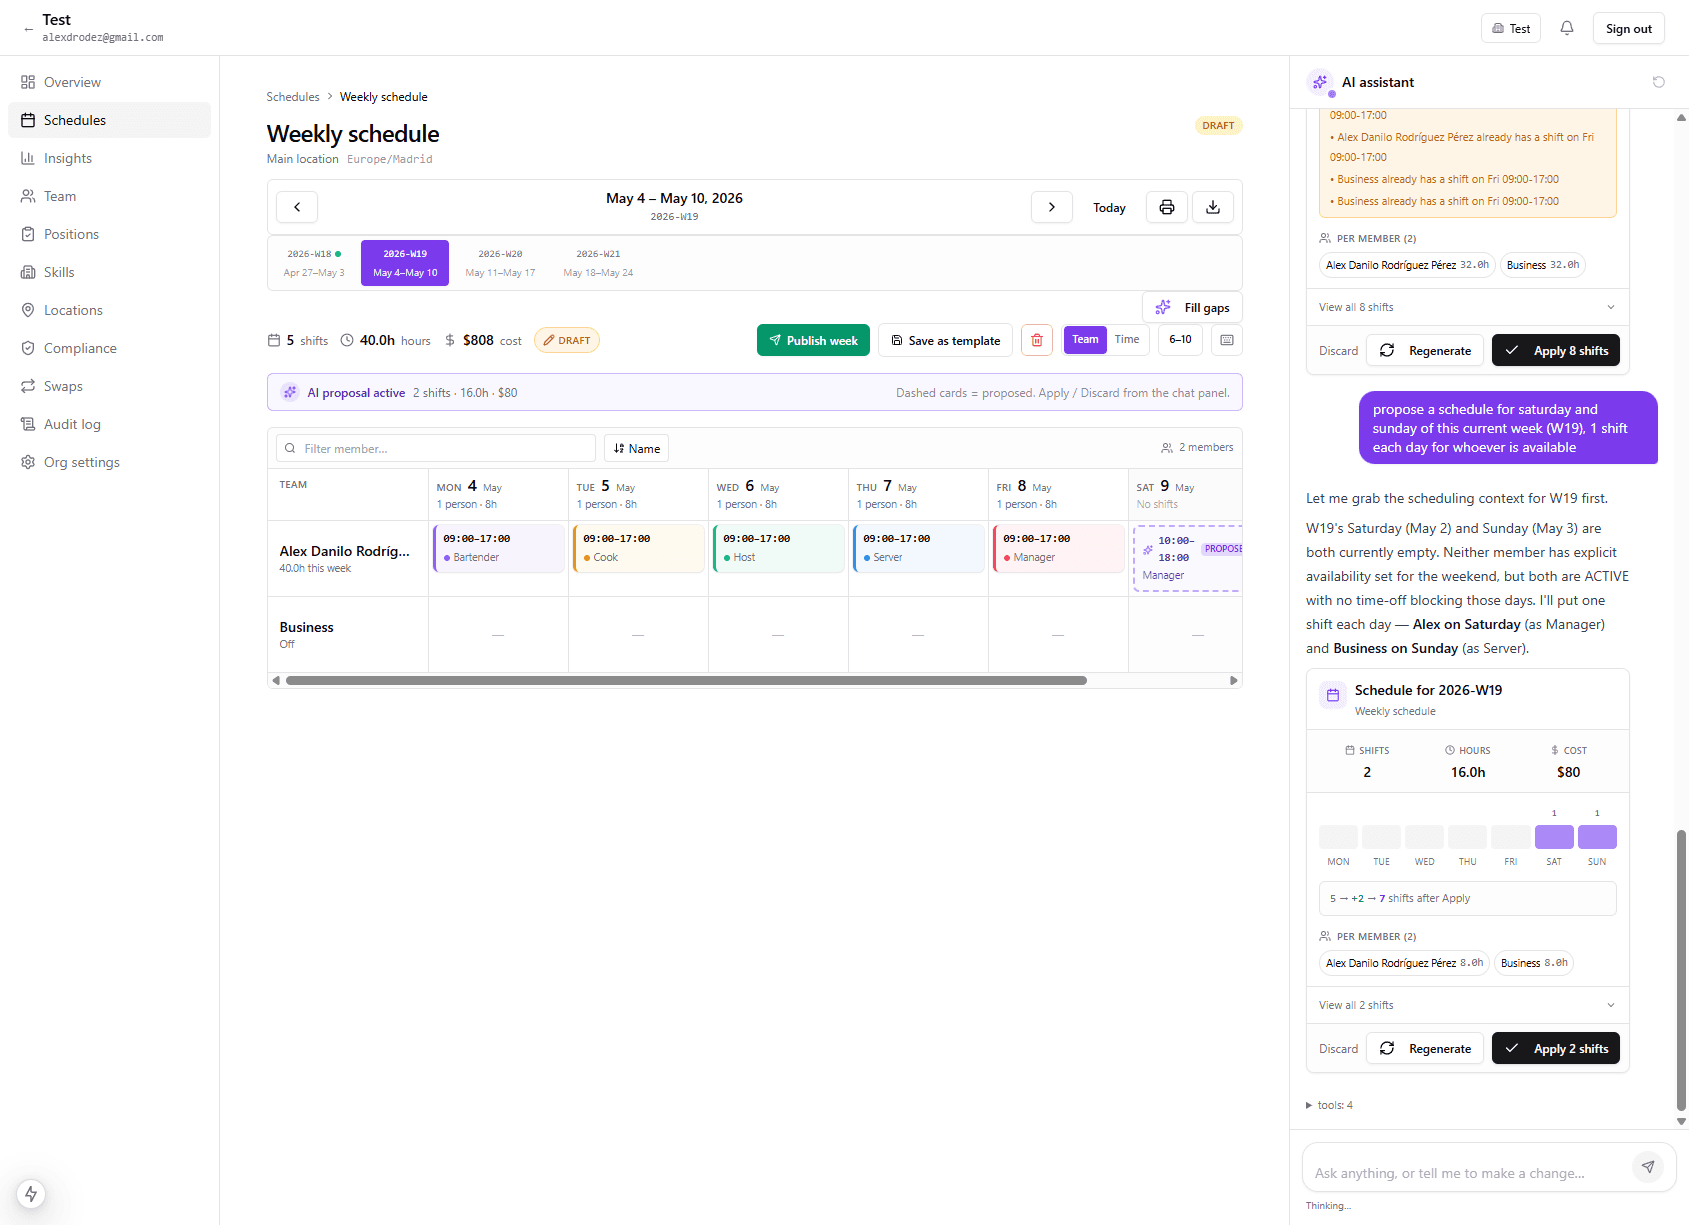Open Positions in the sidebar
The height and width of the screenshot is (1225, 1689).
(109, 234)
